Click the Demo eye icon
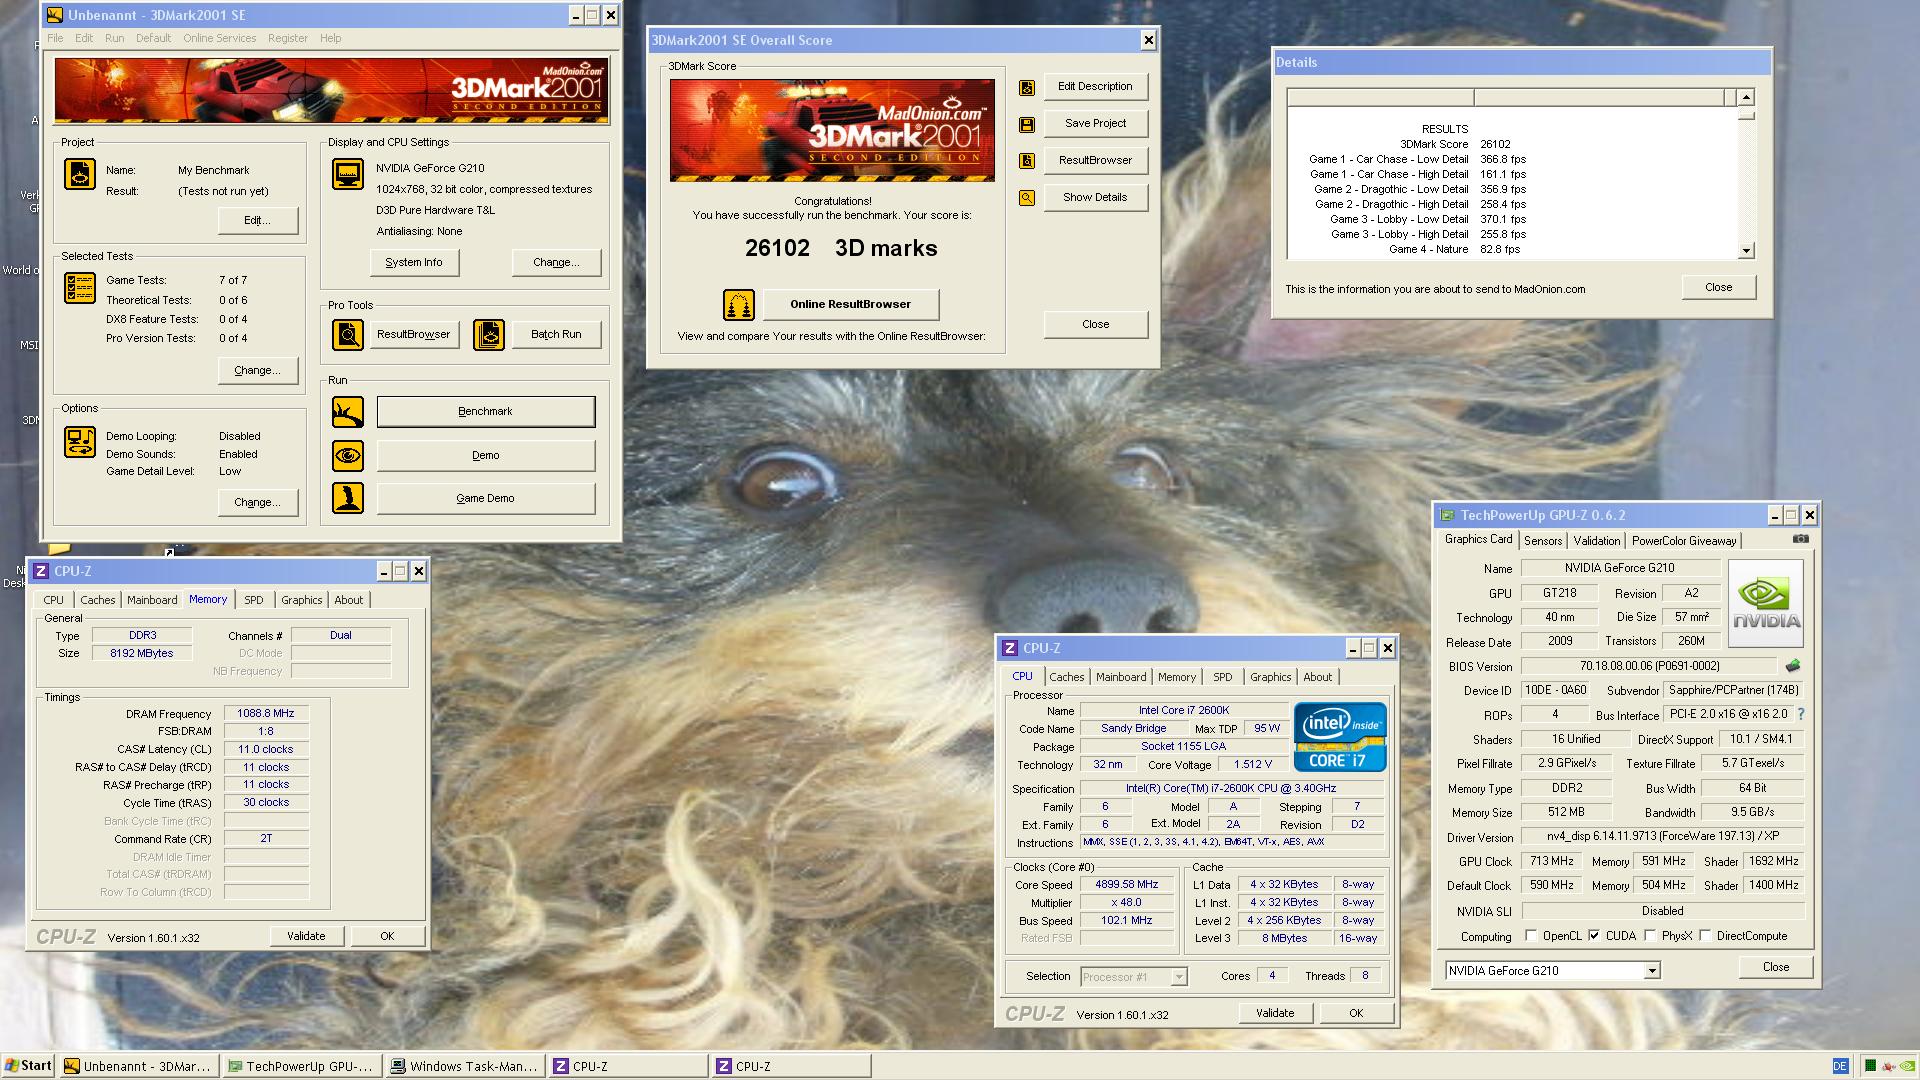 [x=348, y=456]
